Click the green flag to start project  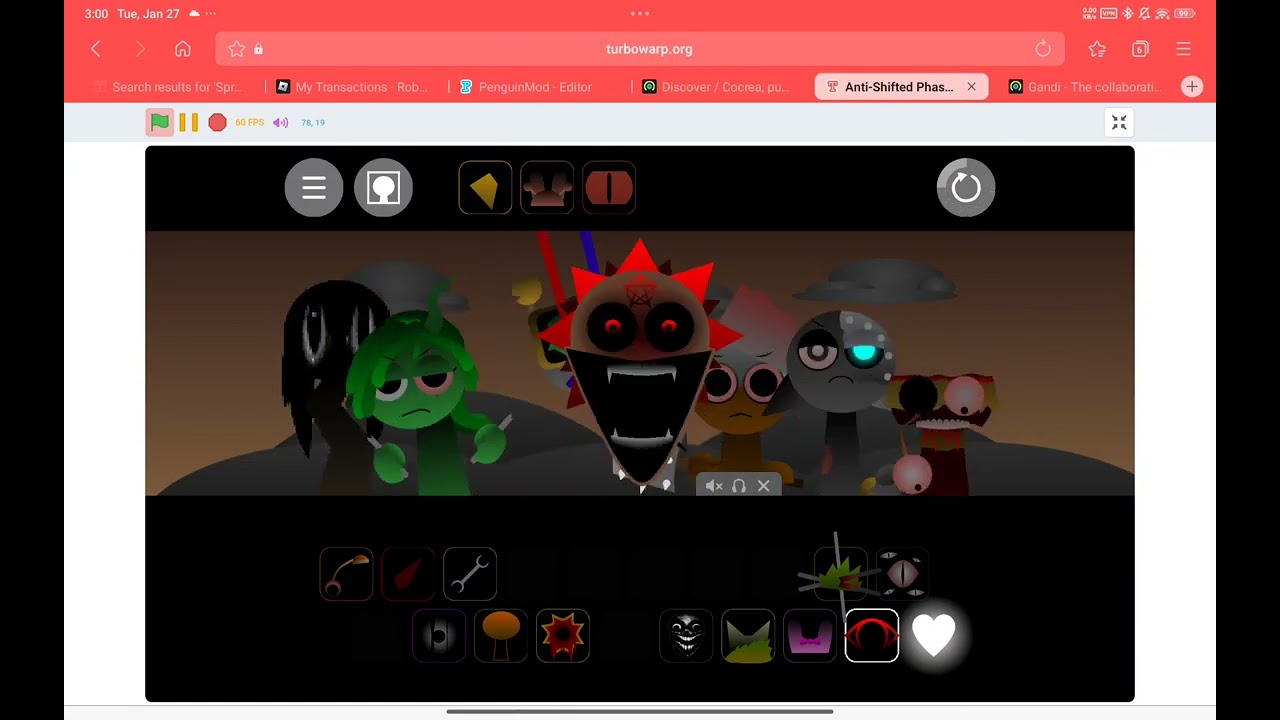[x=160, y=122]
